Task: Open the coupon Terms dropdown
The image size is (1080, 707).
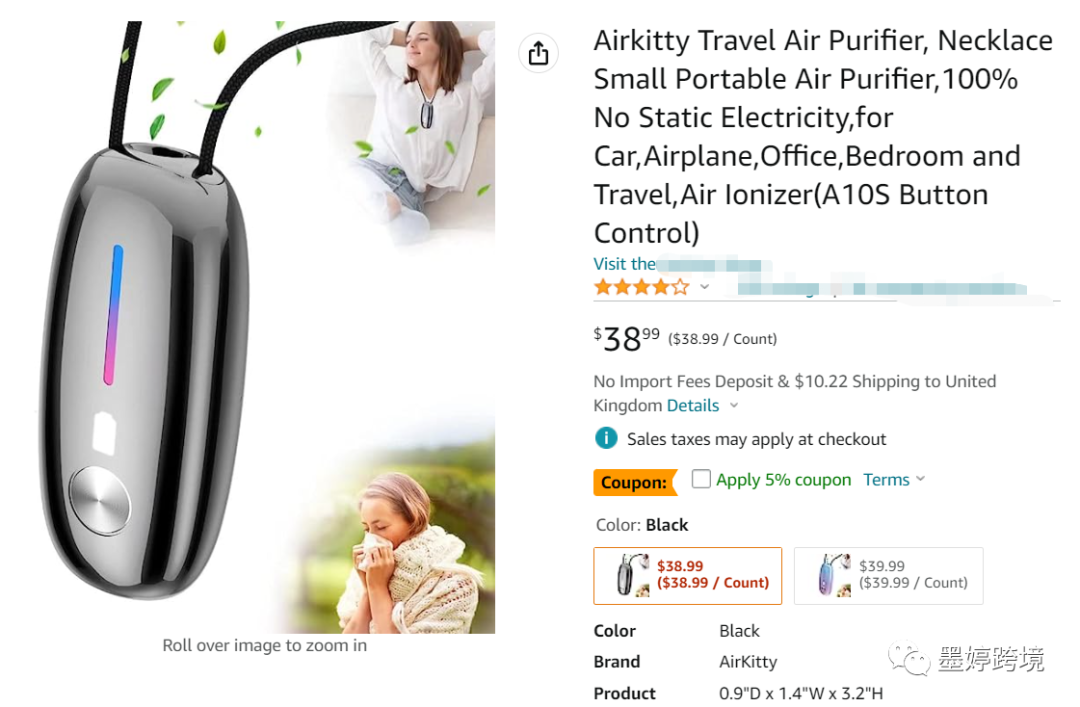Action: click(893, 480)
